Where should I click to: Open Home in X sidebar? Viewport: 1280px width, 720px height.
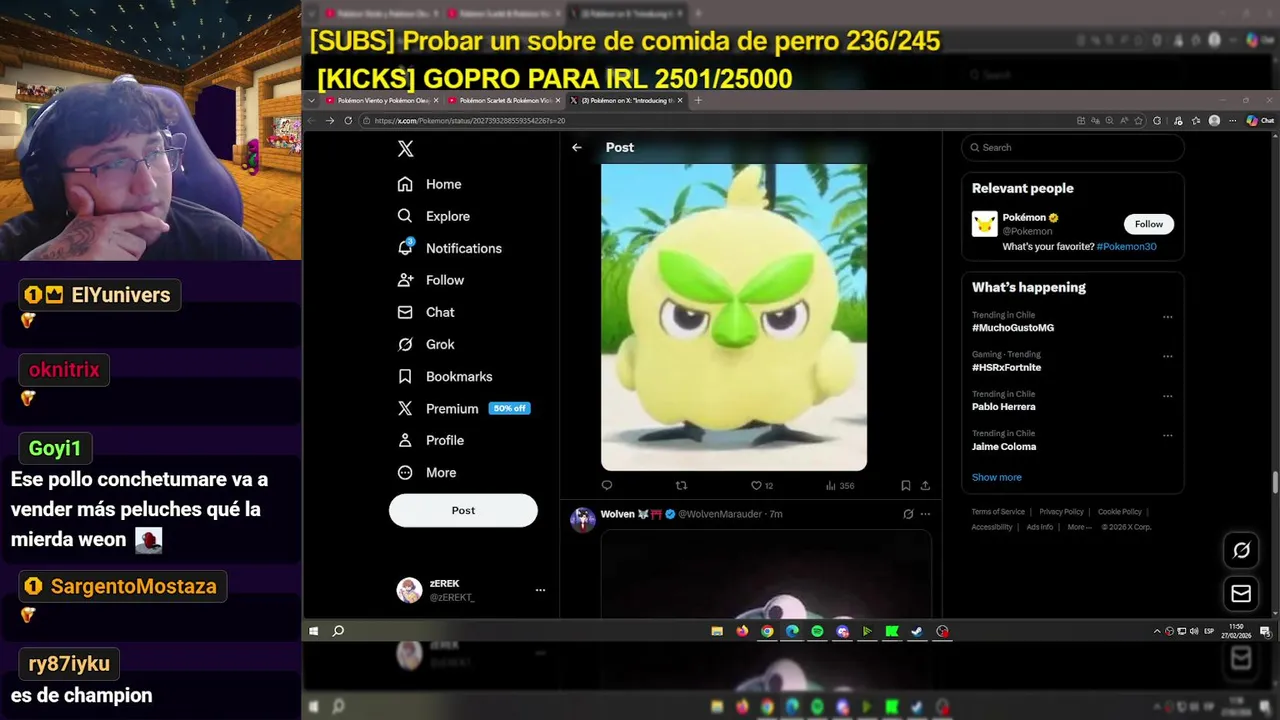click(430, 184)
